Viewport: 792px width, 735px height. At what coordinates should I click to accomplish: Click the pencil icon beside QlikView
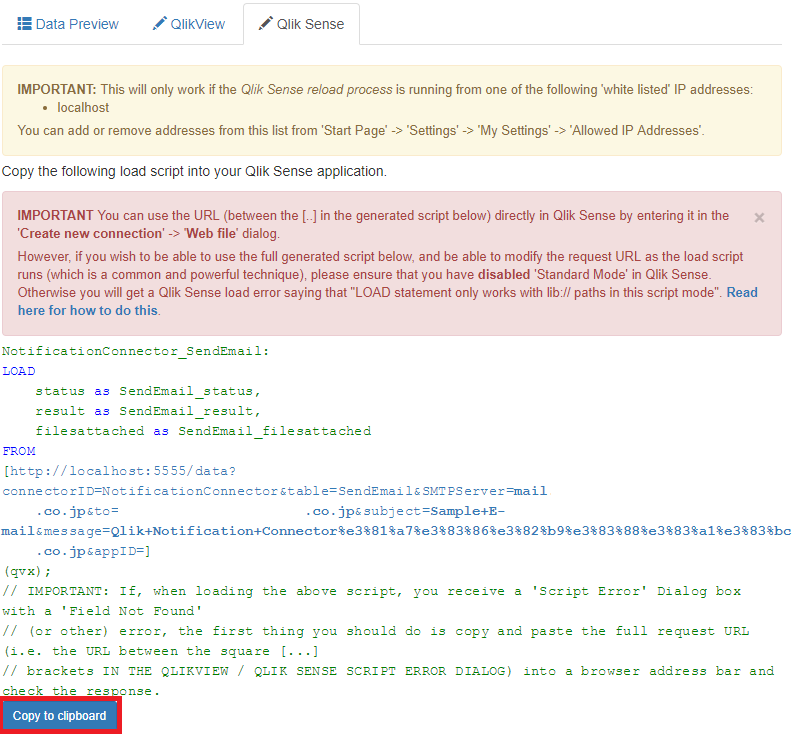pyautogui.click(x=160, y=24)
